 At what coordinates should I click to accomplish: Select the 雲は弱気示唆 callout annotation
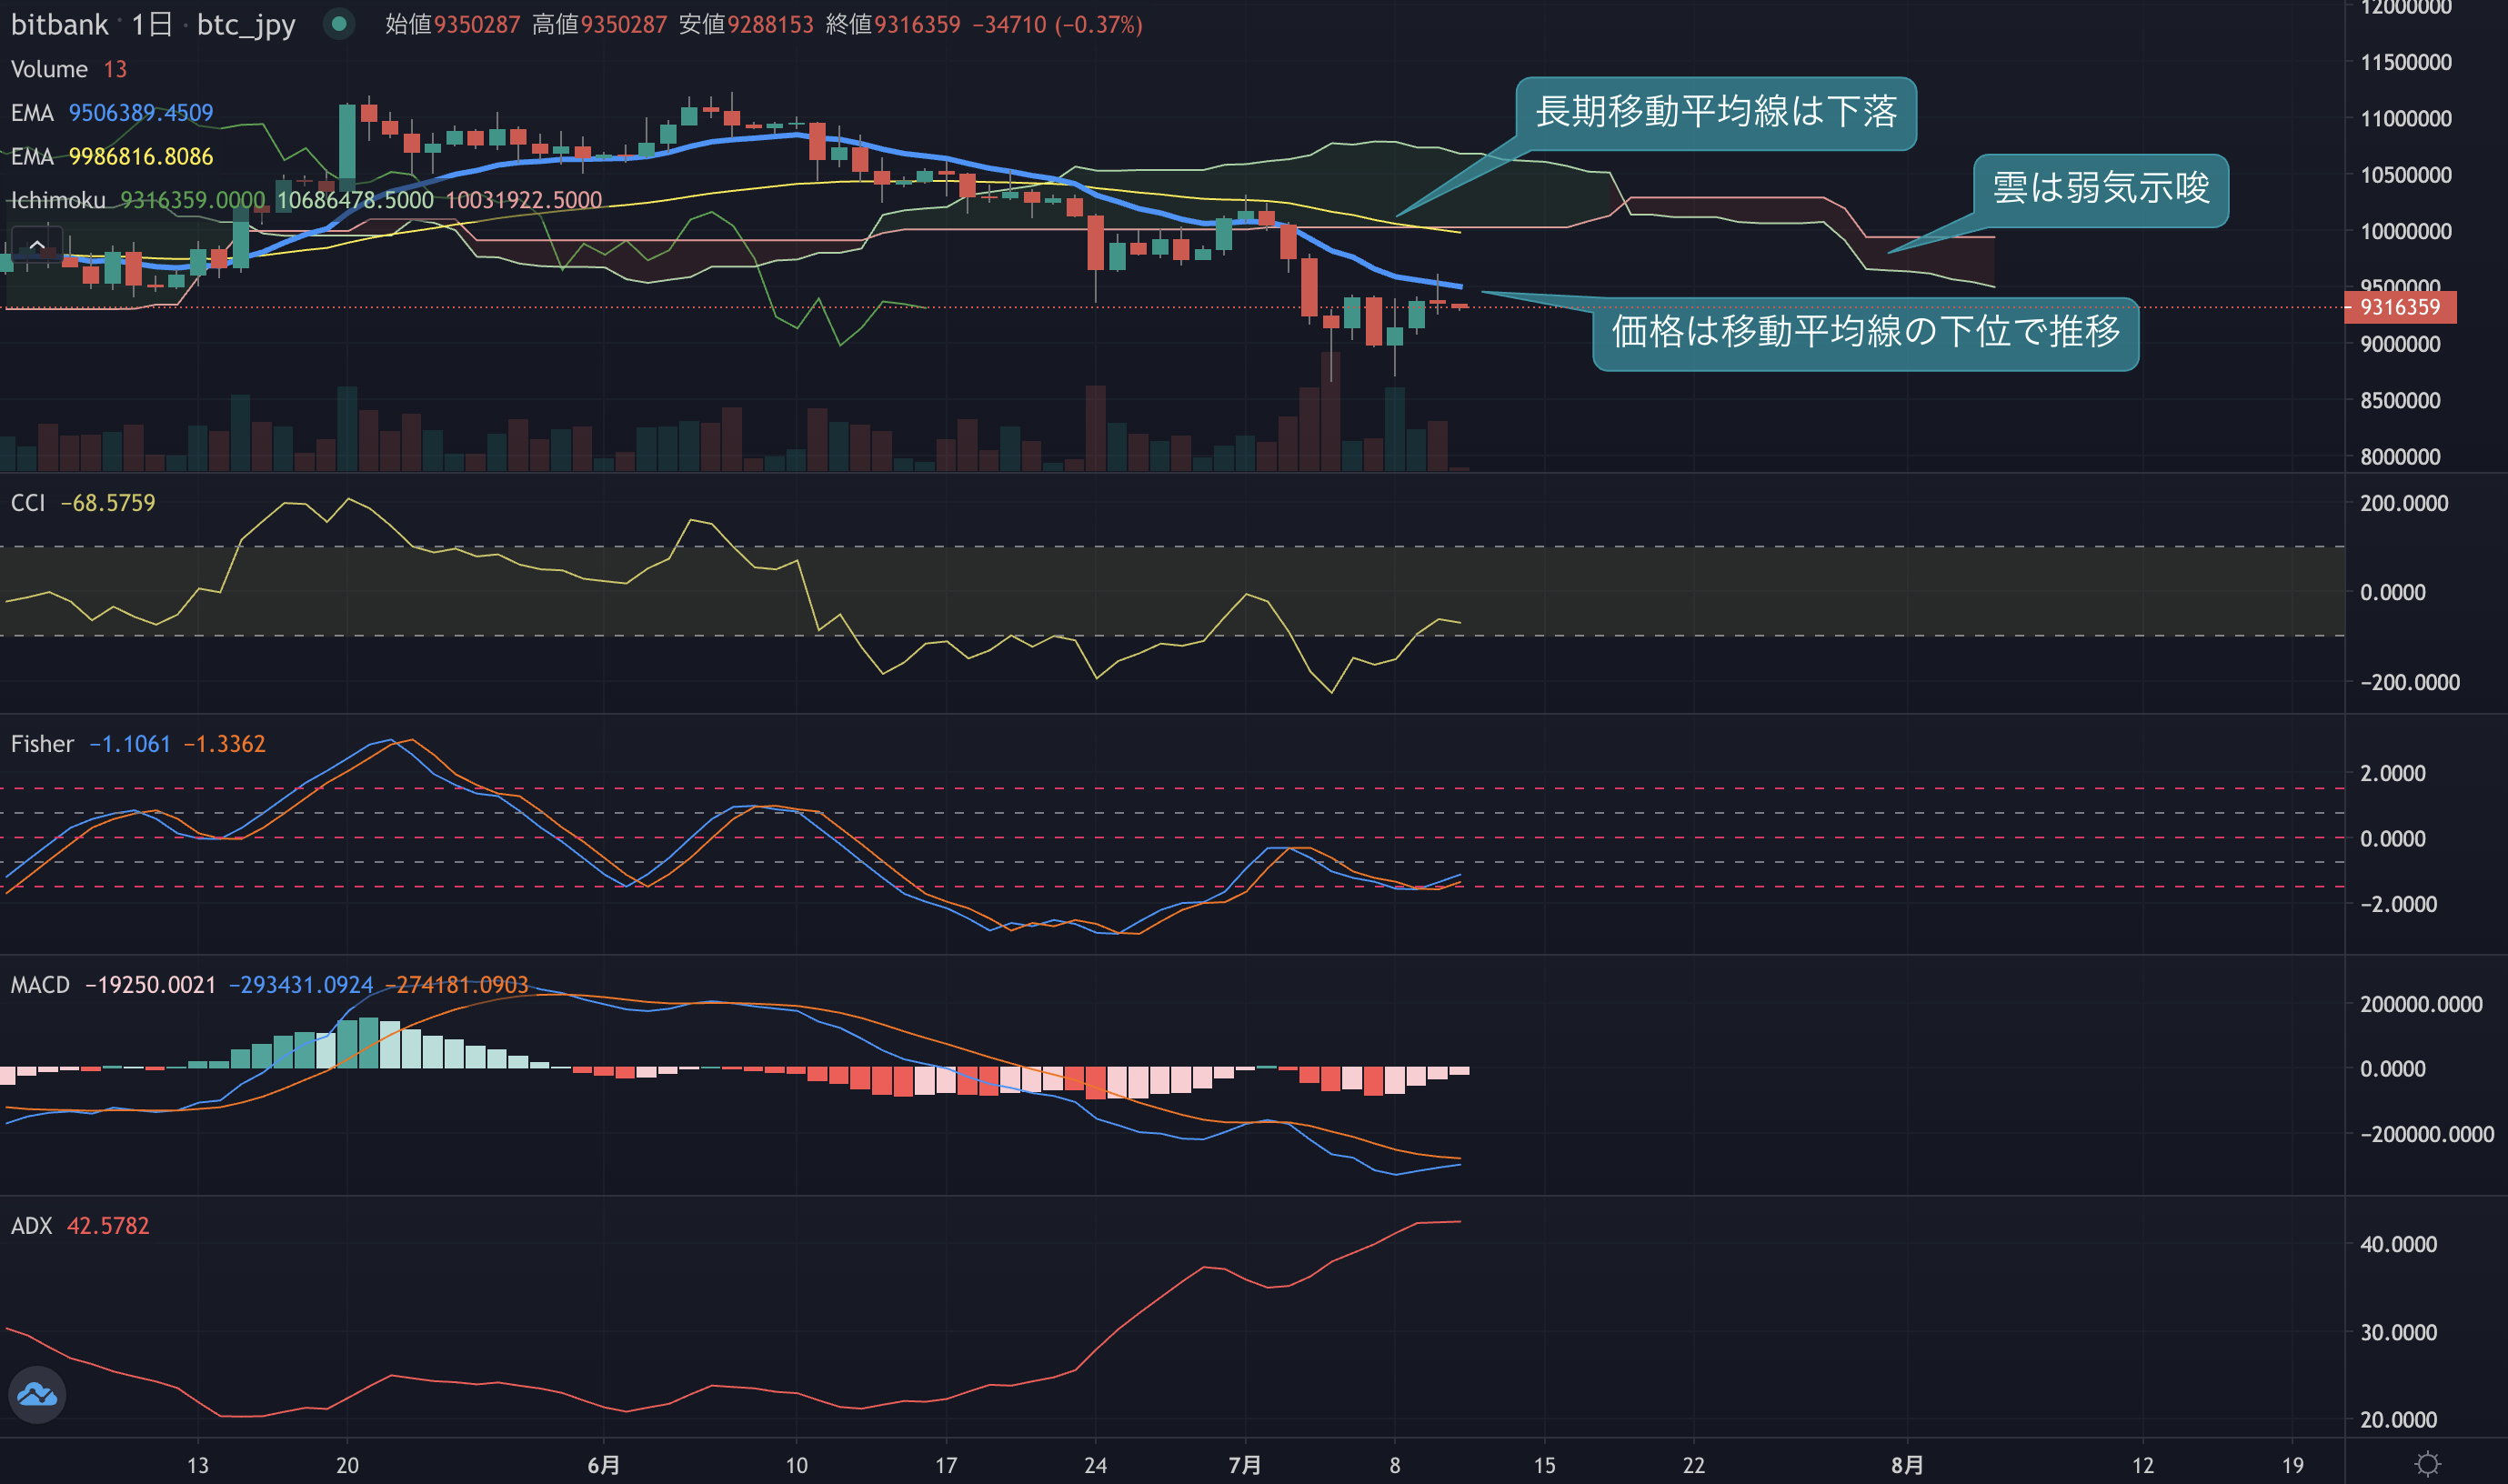pos(2101,190)
